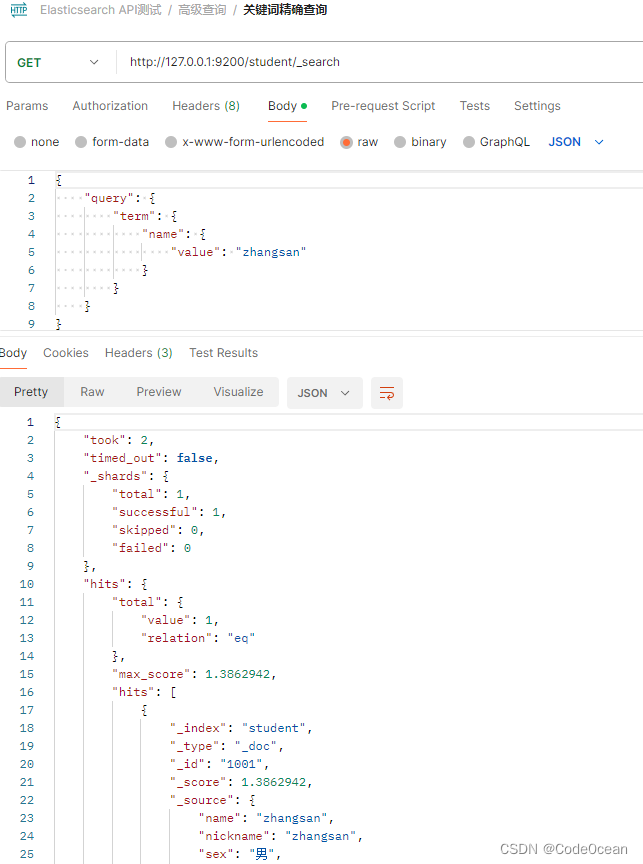The height and width of the screenshot is (864, 643).
Task: Open the response Headers (3) tab
Action: tap(139, 353)
